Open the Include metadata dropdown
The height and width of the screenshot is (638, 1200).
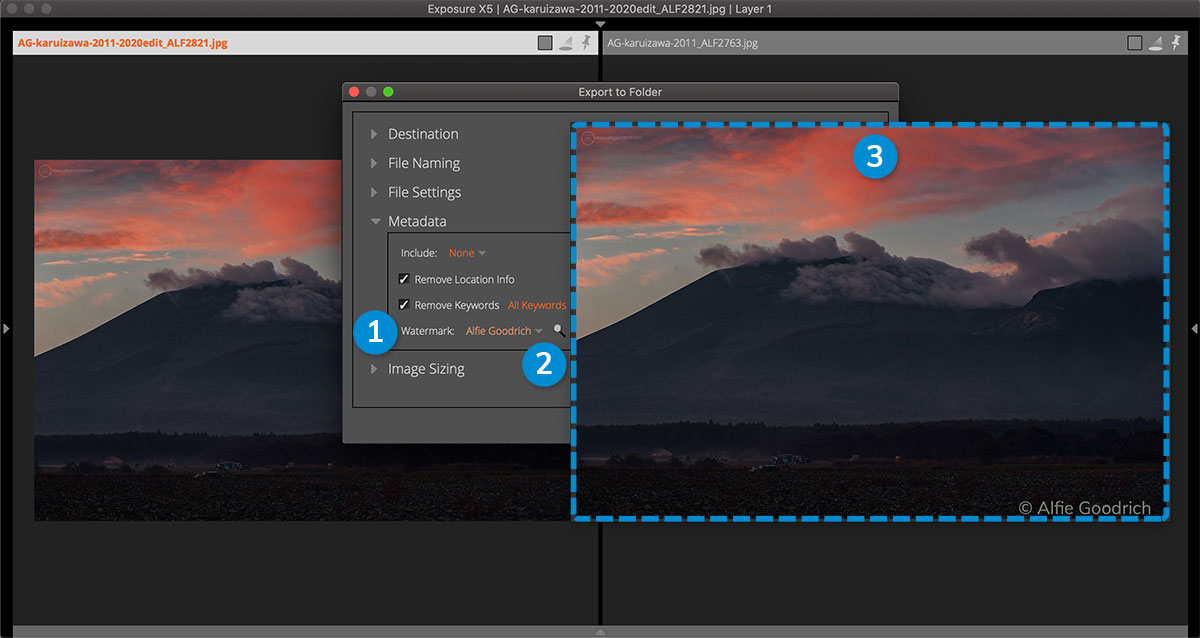click(467, 253)
